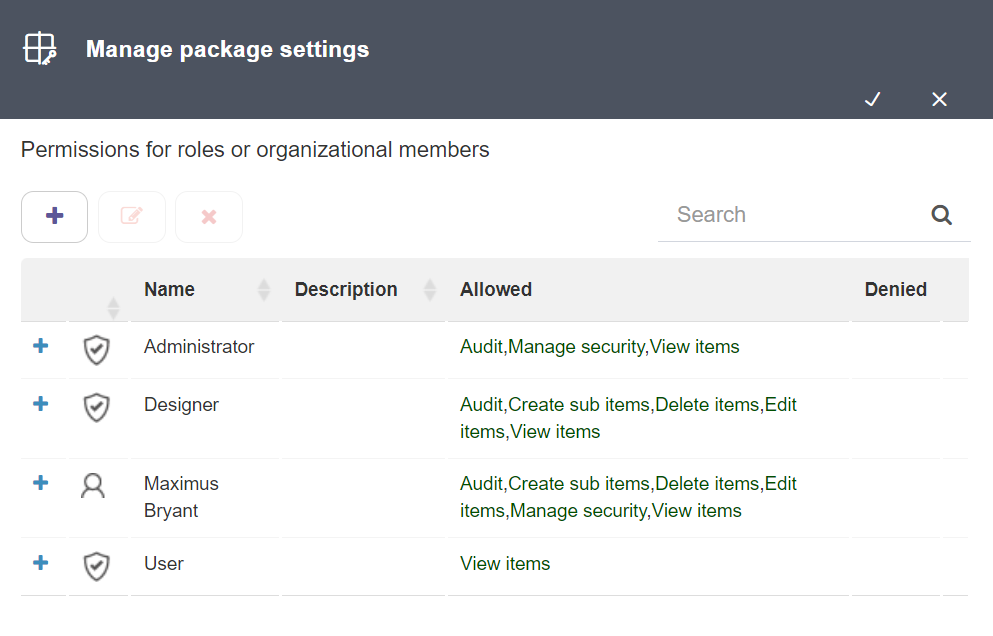Screen dimensions: 993x636
Task: Click the edit permission pencil button
Action: pos(132,217)
